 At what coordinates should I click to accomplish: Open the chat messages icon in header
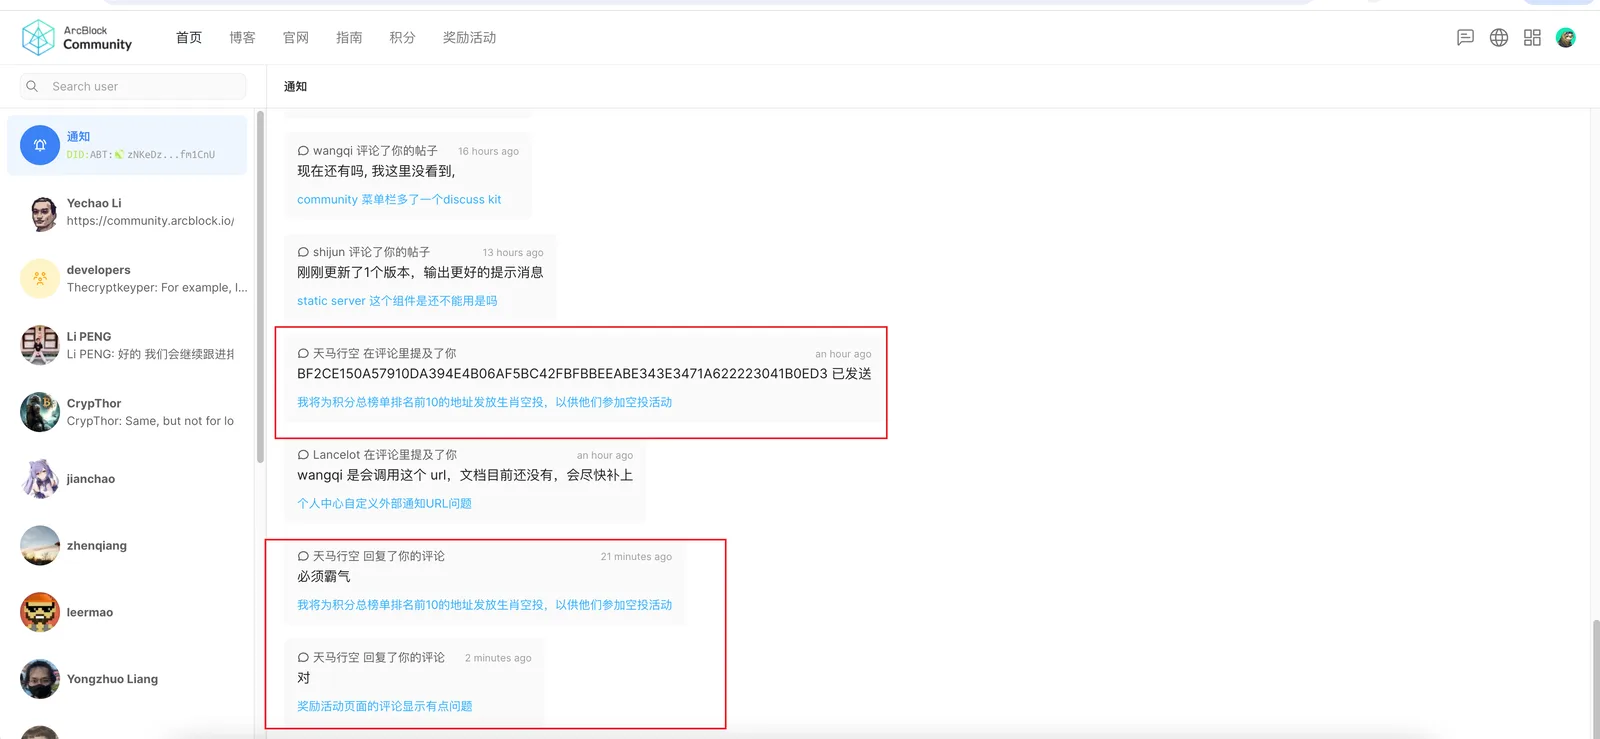pos(1465,38)
